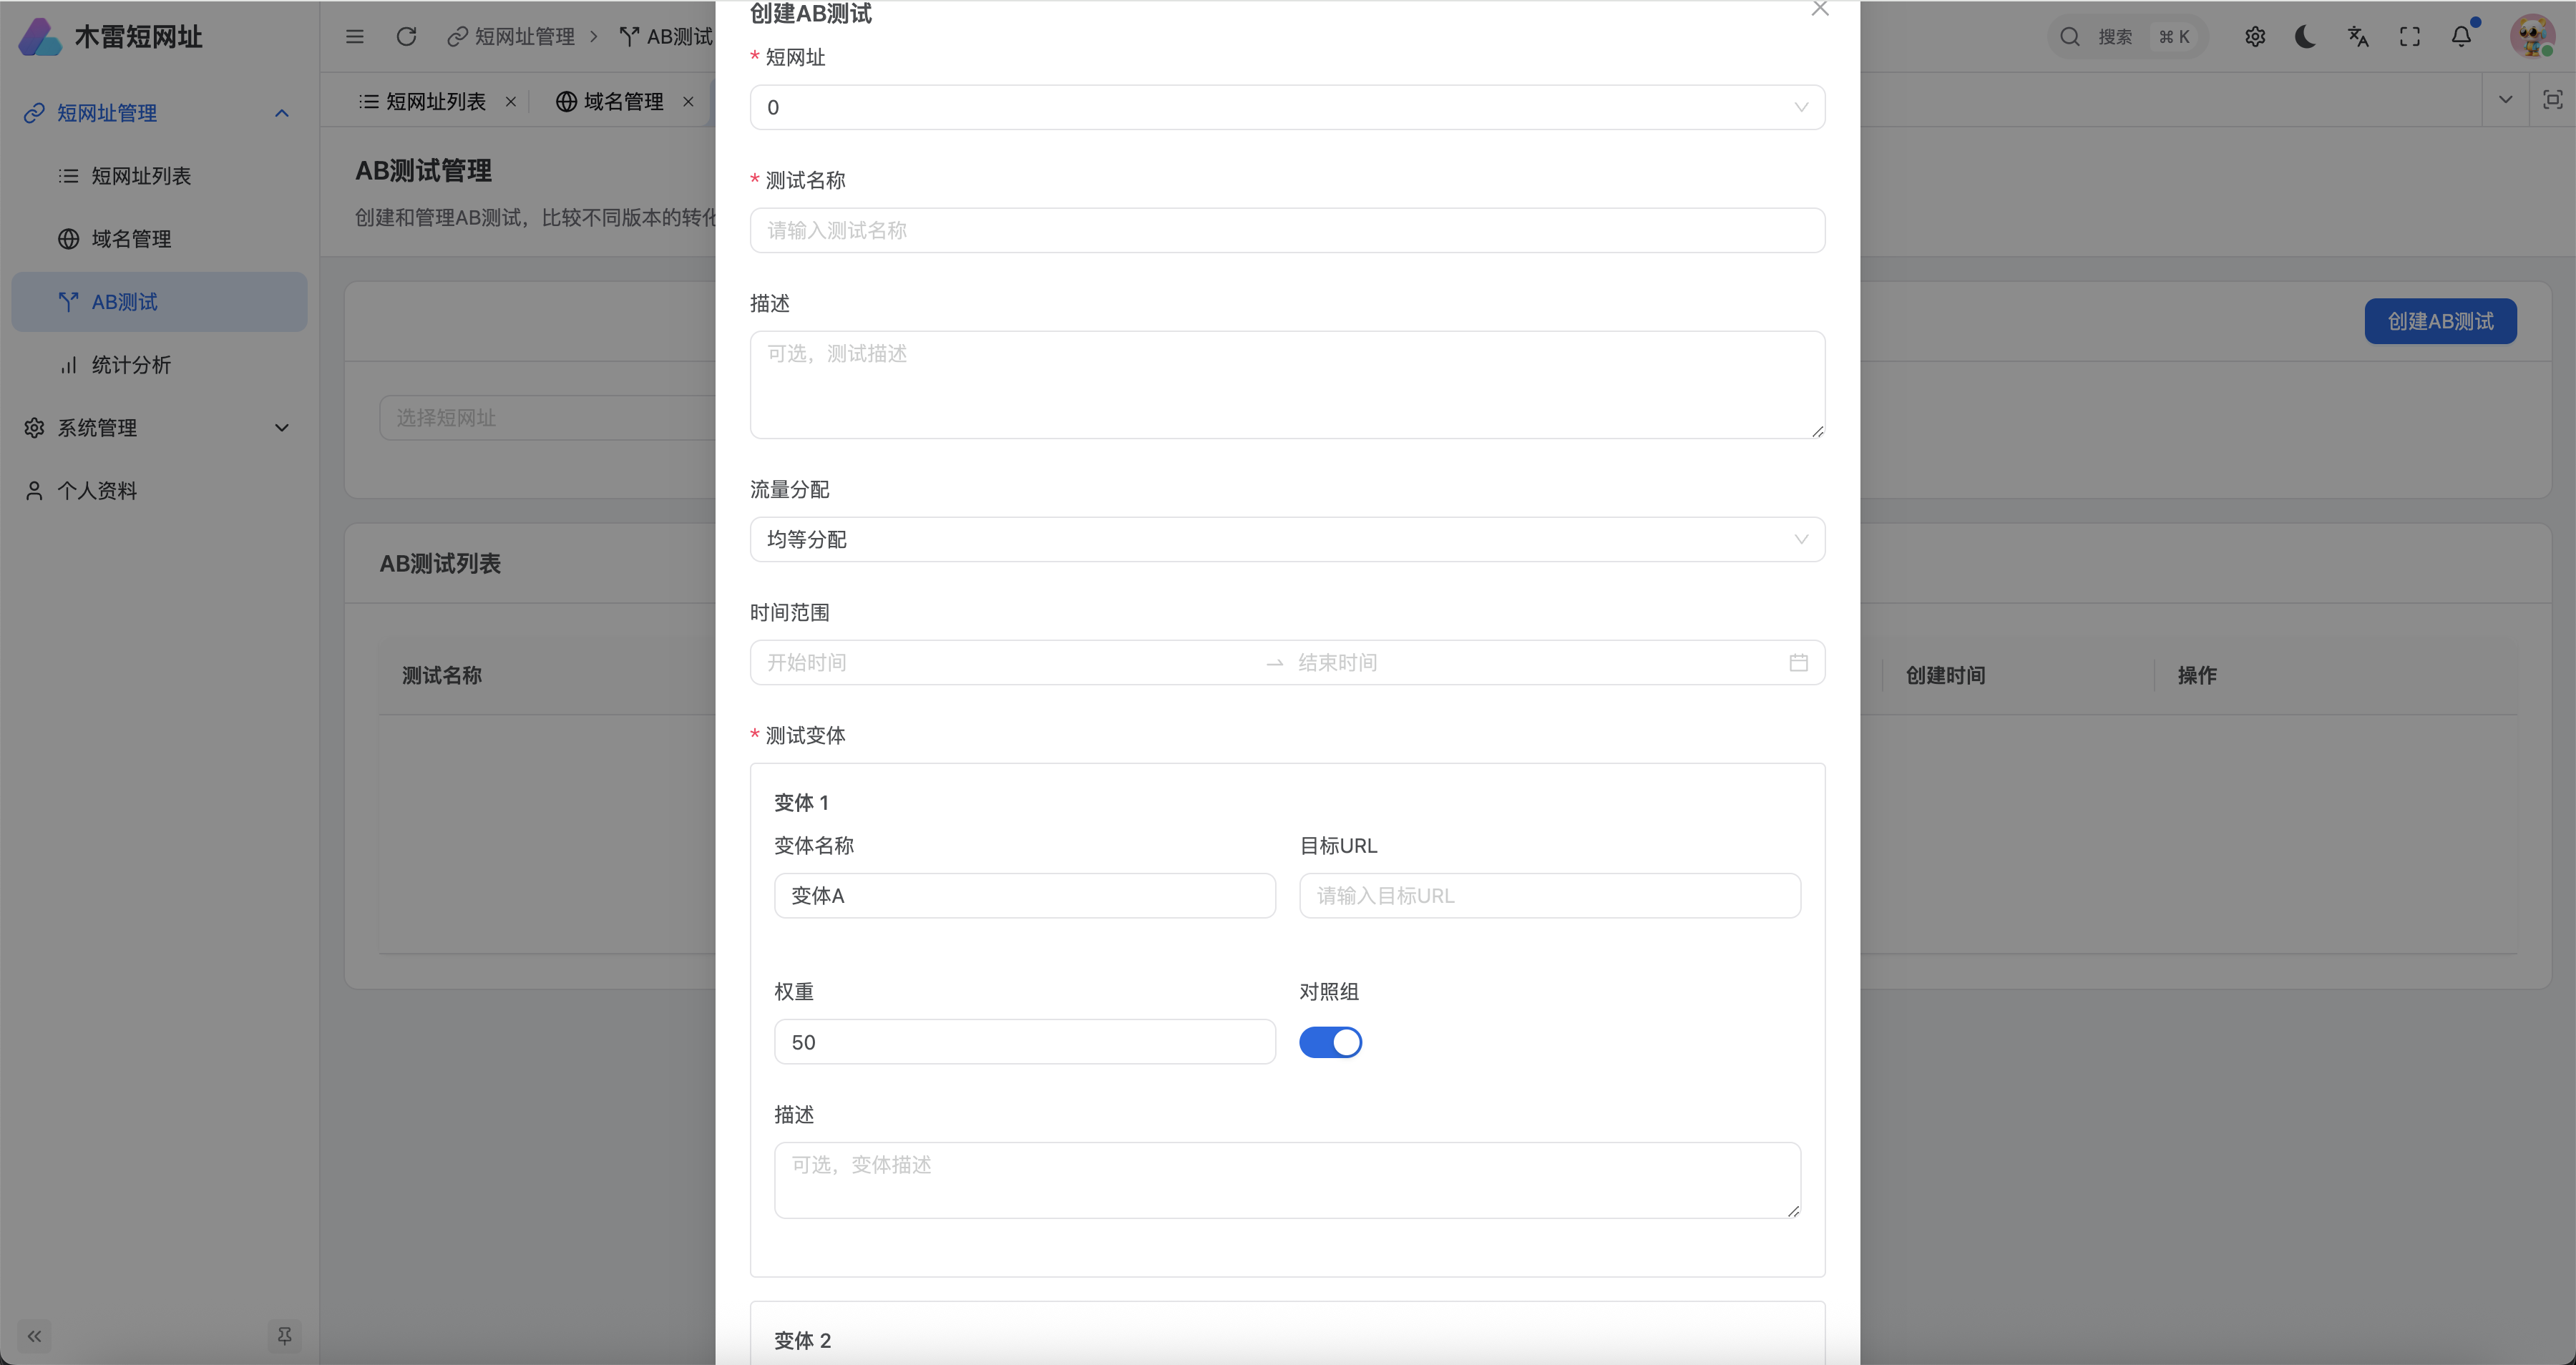Click the 目标URL input for 变体 1

1549,895
